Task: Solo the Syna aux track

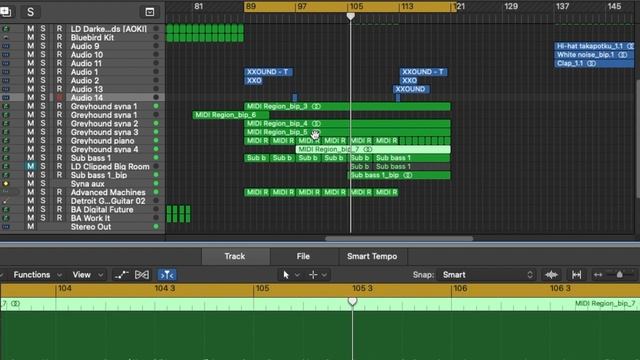Action: pyautogui.click(x=43, y=184)
